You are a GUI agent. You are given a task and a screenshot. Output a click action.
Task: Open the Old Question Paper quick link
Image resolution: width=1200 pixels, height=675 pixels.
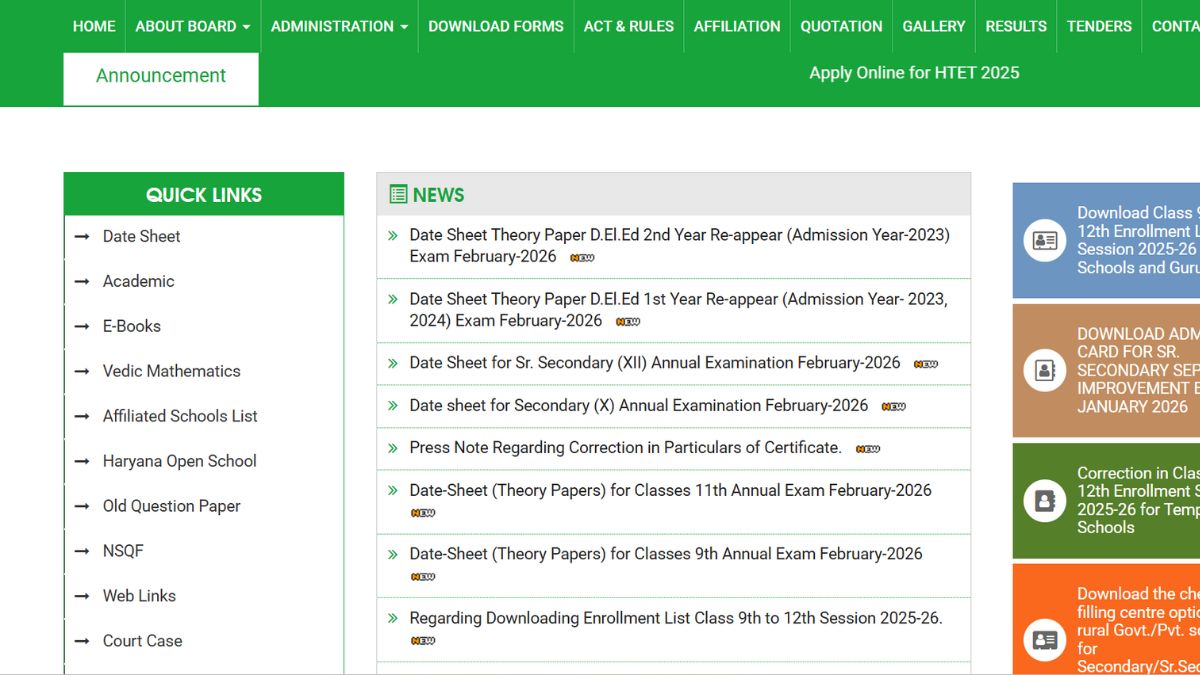(x=171, y=506)
